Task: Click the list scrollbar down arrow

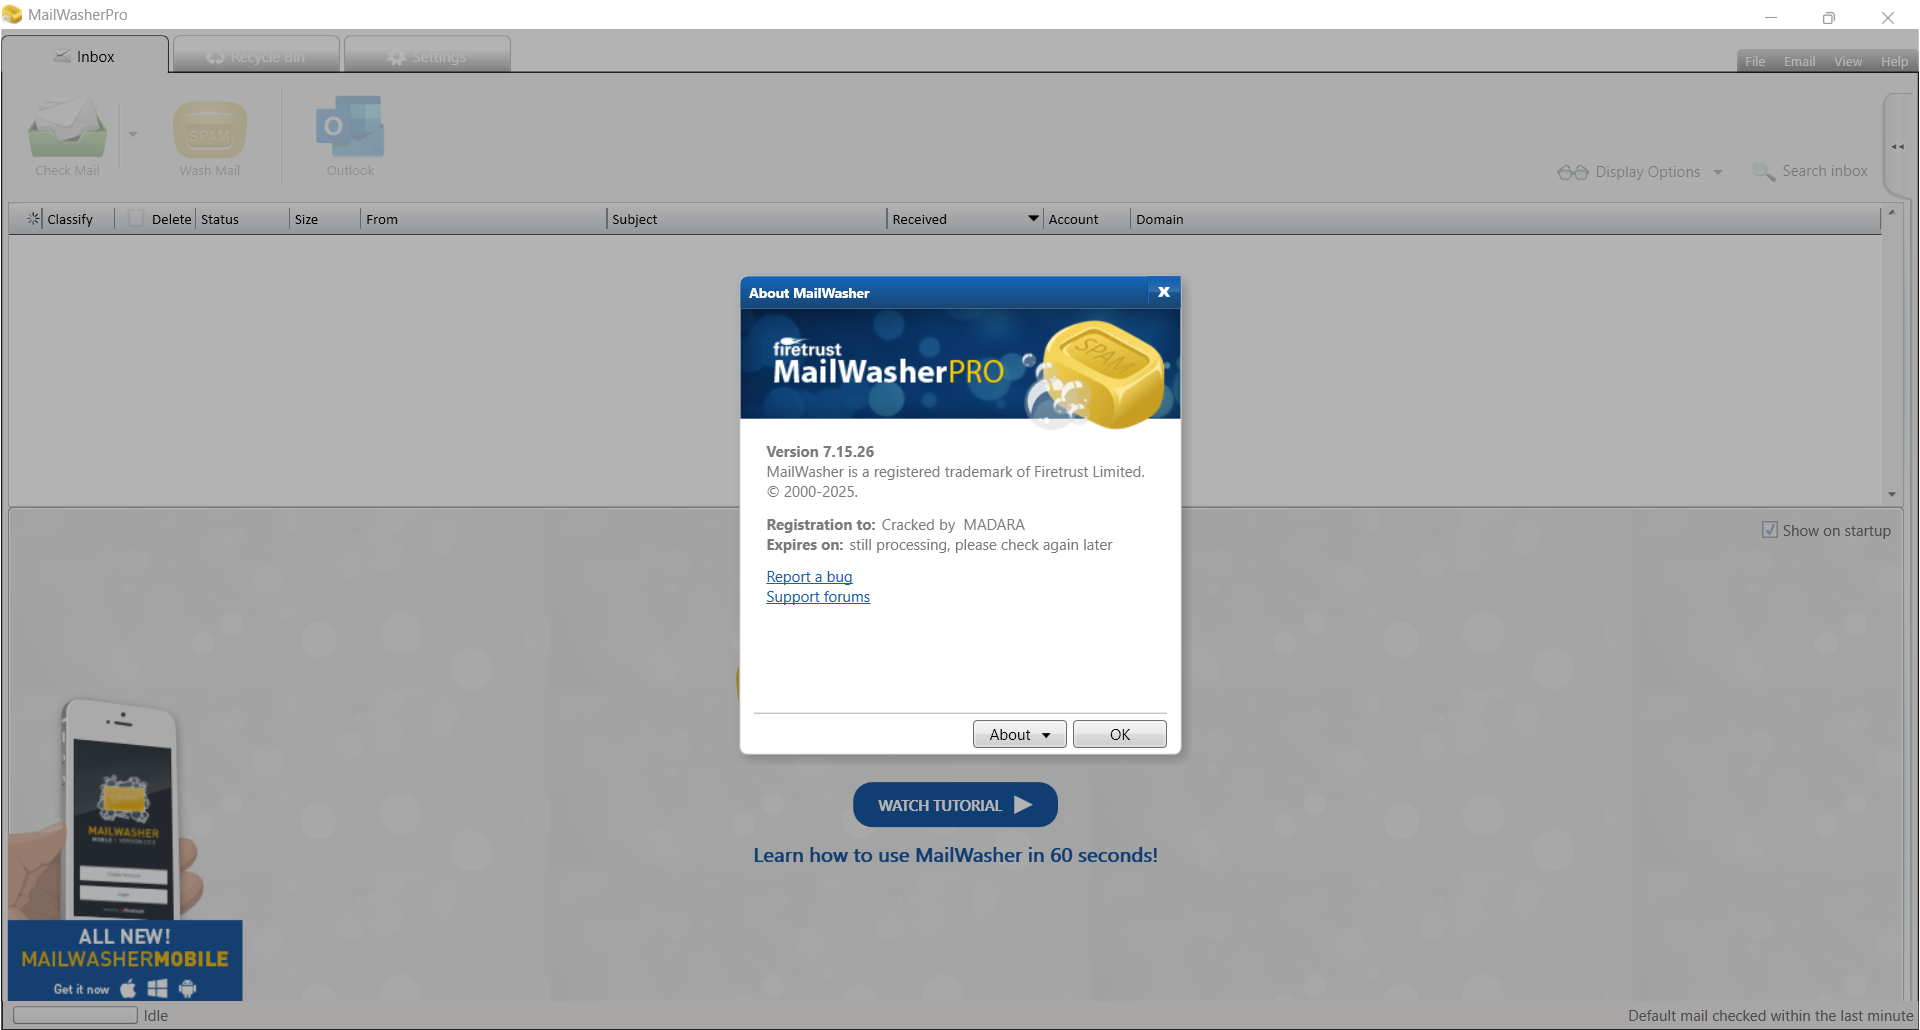Action: (1891, 494)
